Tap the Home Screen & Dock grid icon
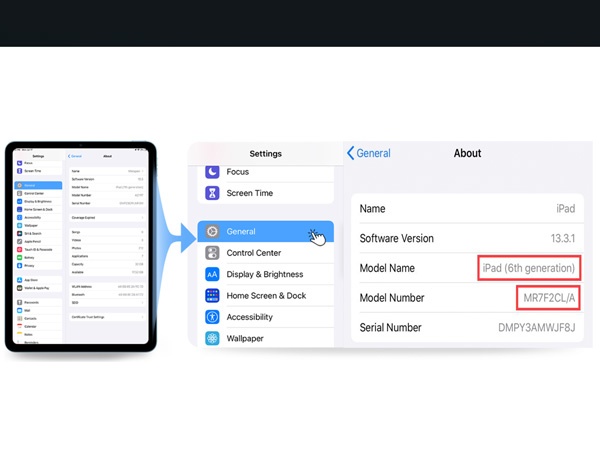Viewport: 600px width, 450px height. (x=212, y=295)
